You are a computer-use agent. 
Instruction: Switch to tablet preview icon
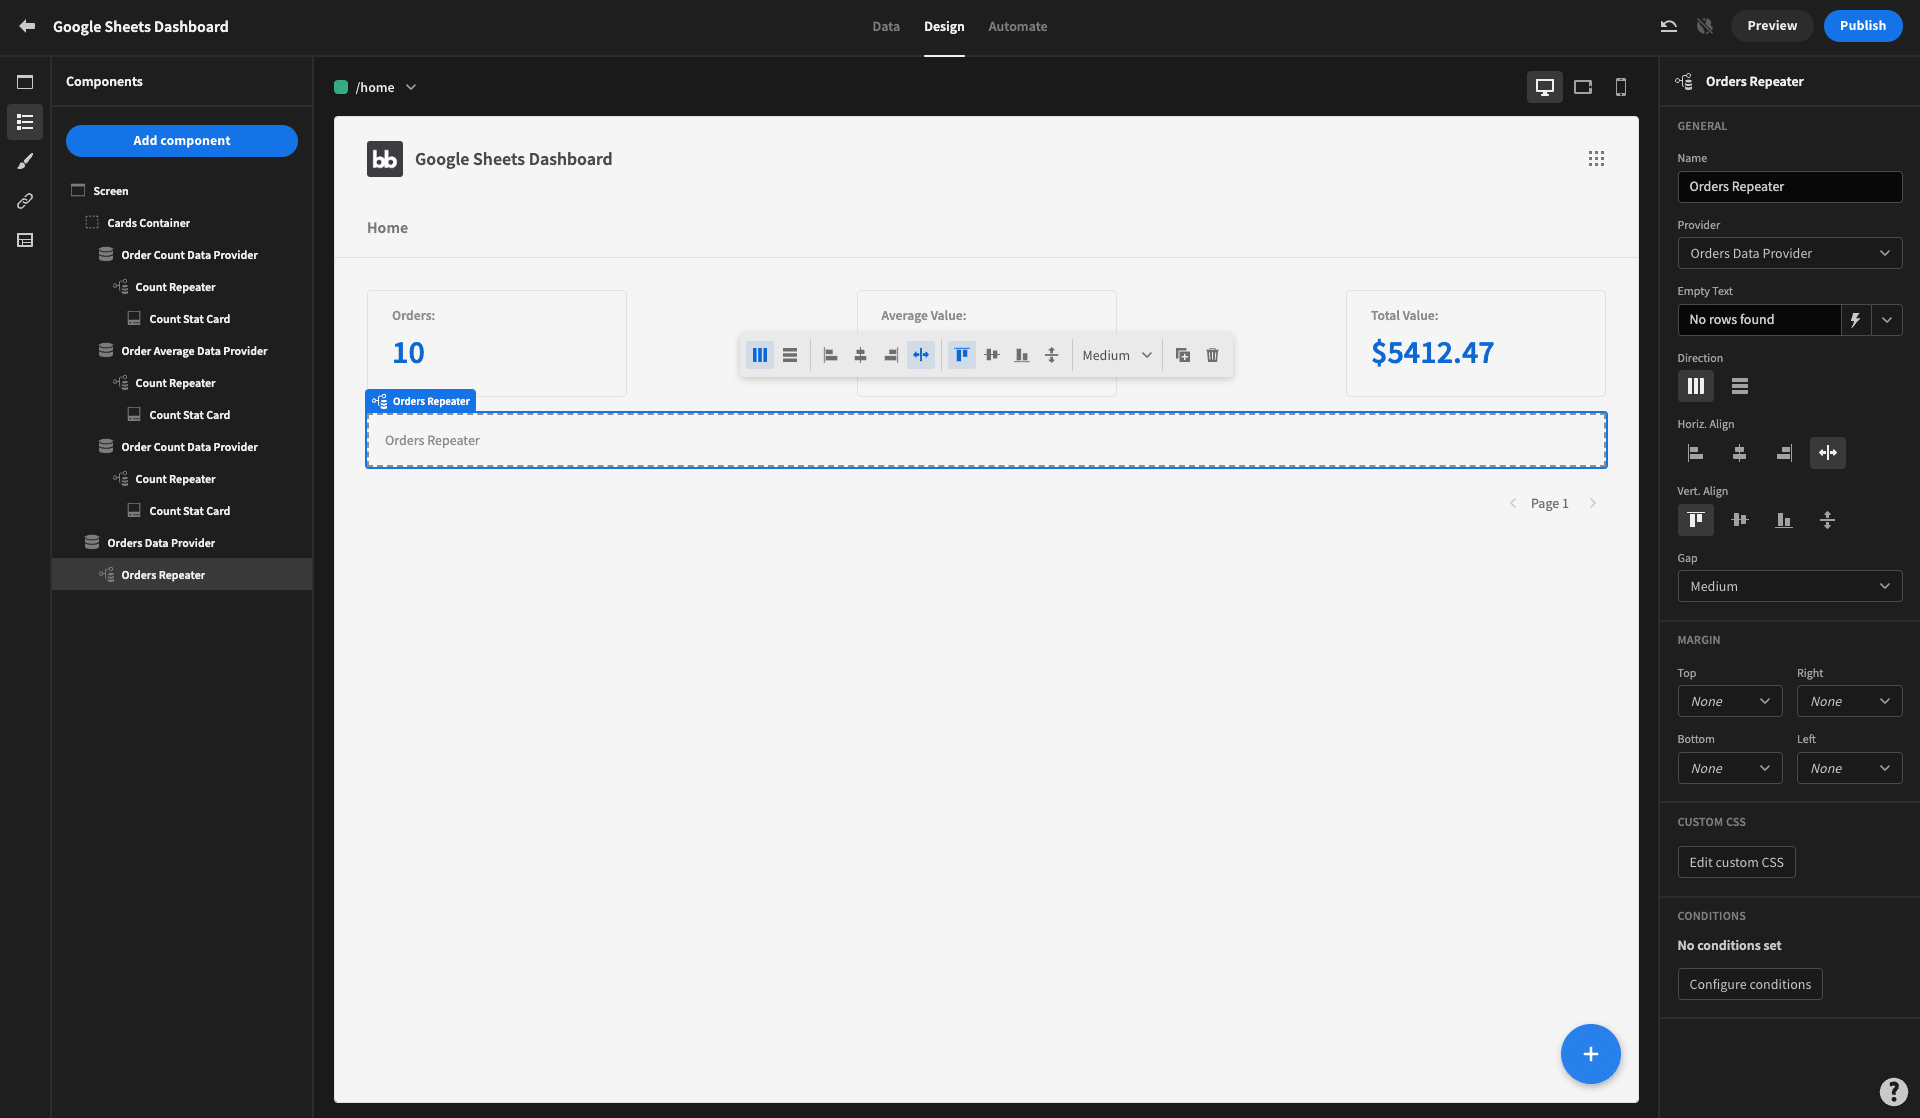1583,87
